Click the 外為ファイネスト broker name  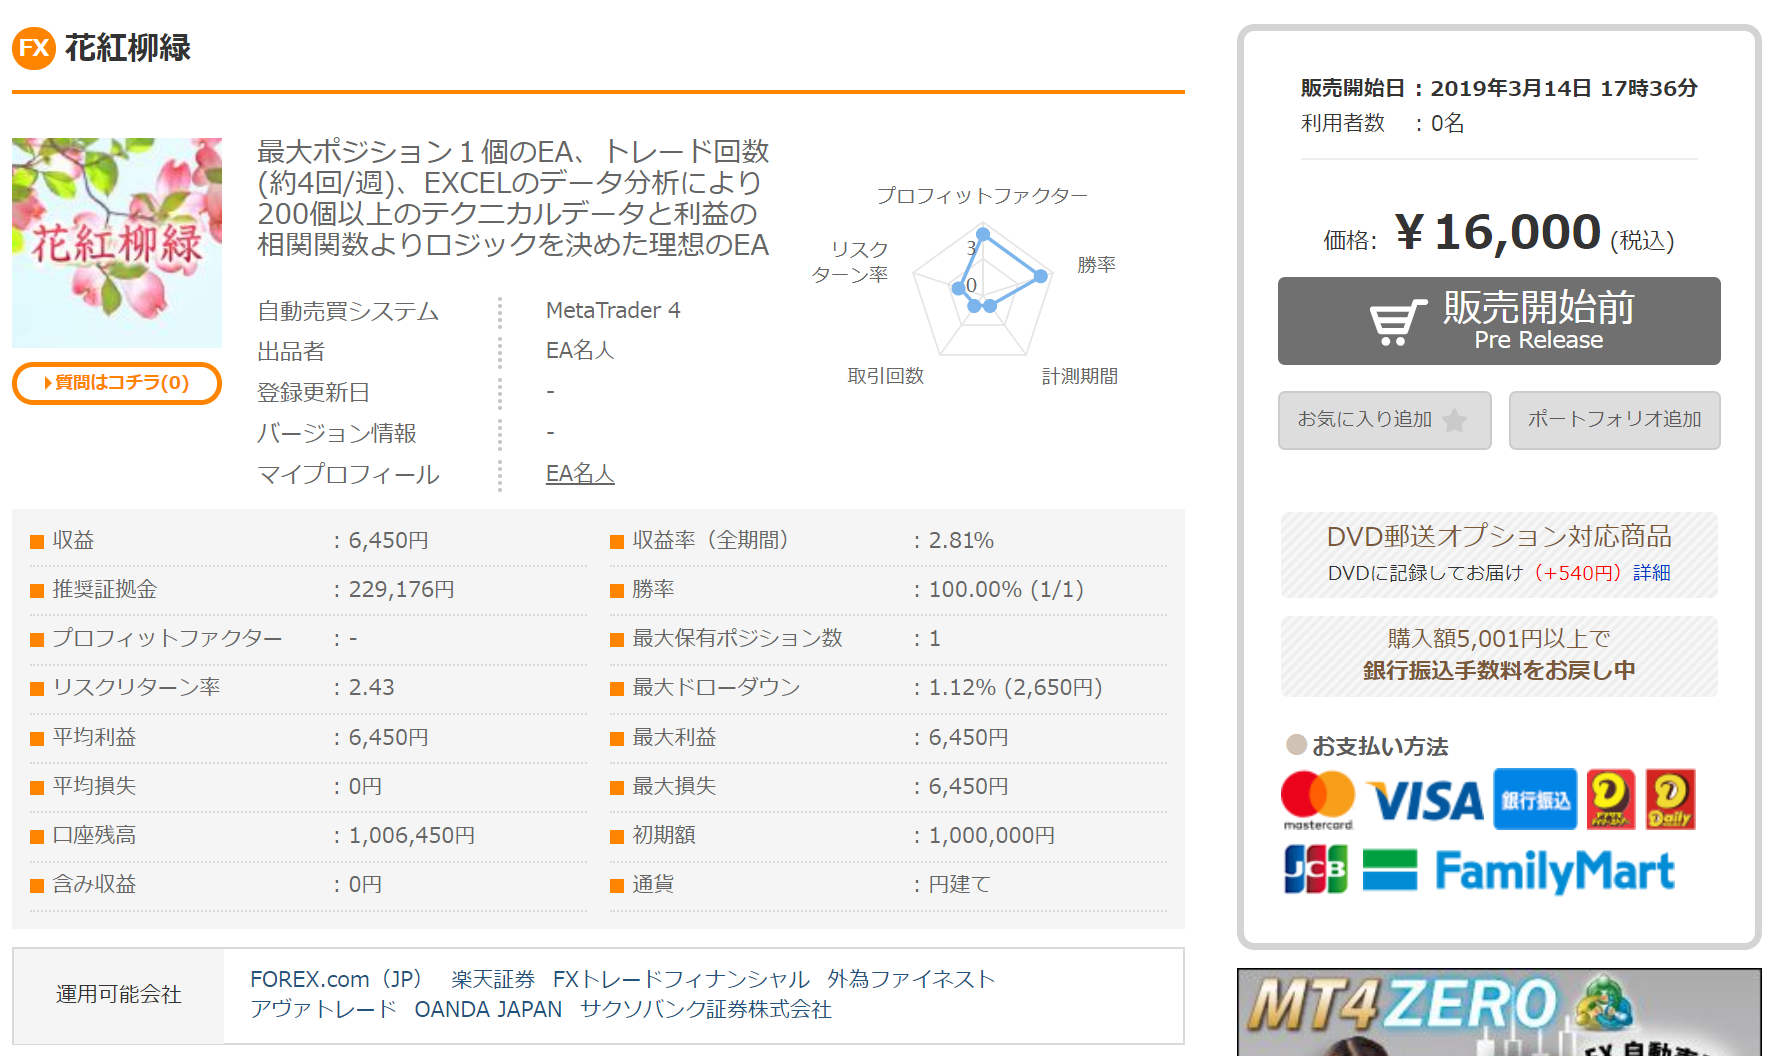[x=912, y=979]
